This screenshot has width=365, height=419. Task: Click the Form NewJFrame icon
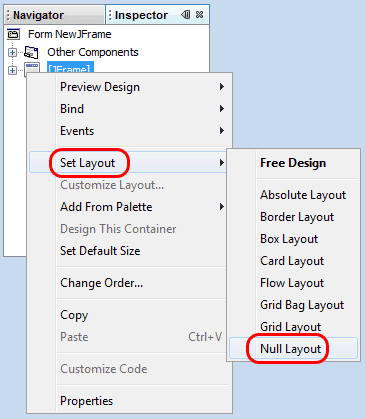(13, 34)
